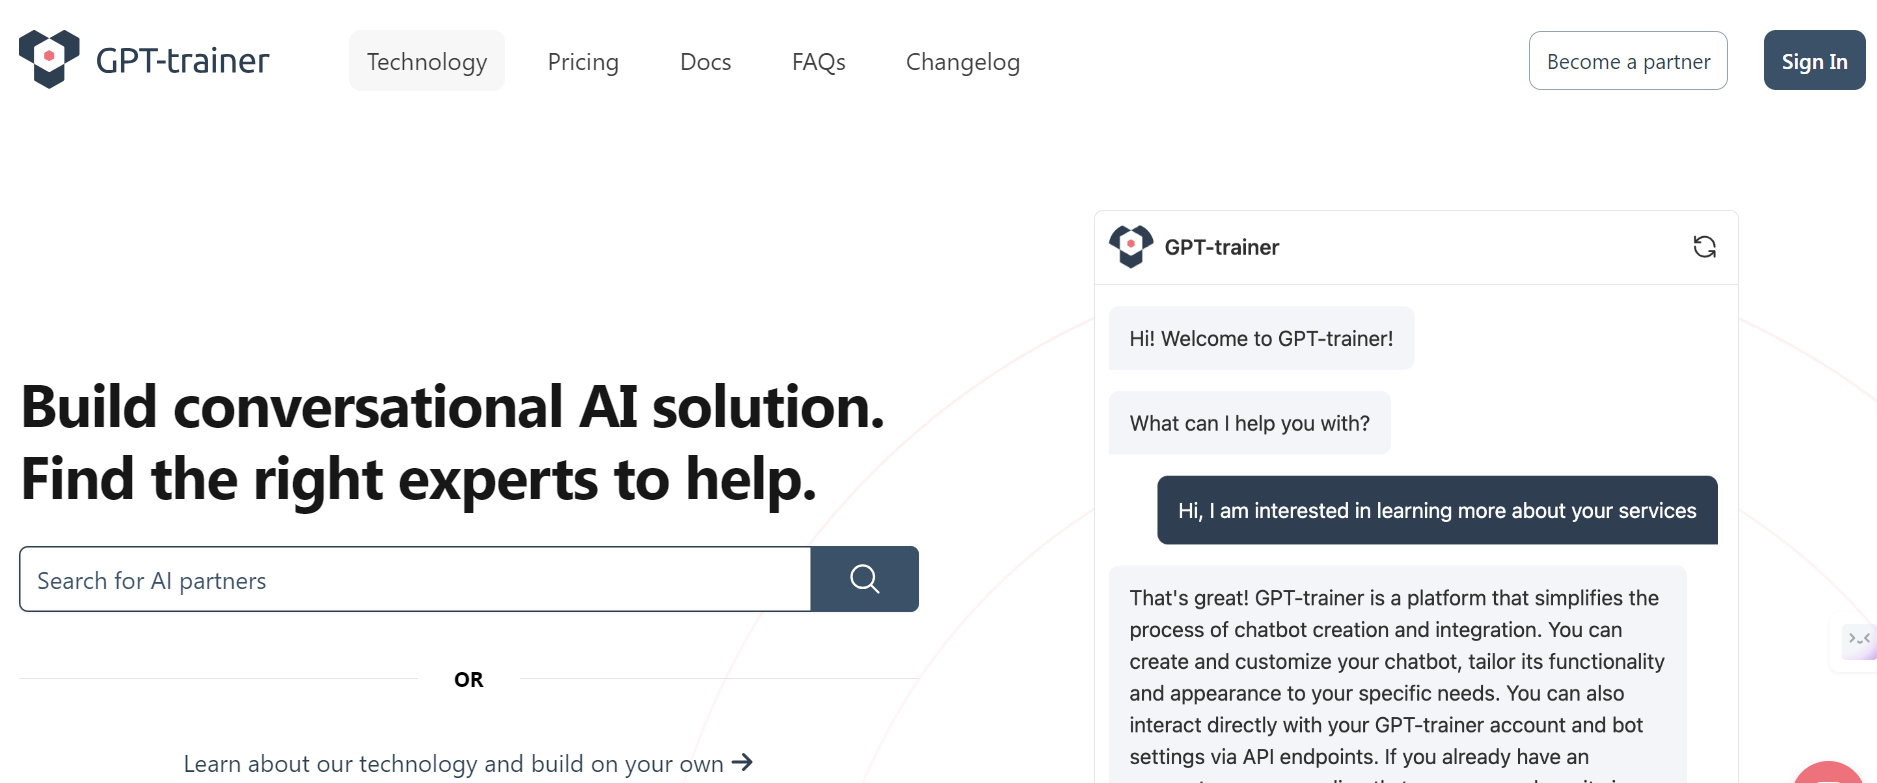Click the Sign In button
This screenshot has width=1877, height=783.
click(x=1814, y=60)
